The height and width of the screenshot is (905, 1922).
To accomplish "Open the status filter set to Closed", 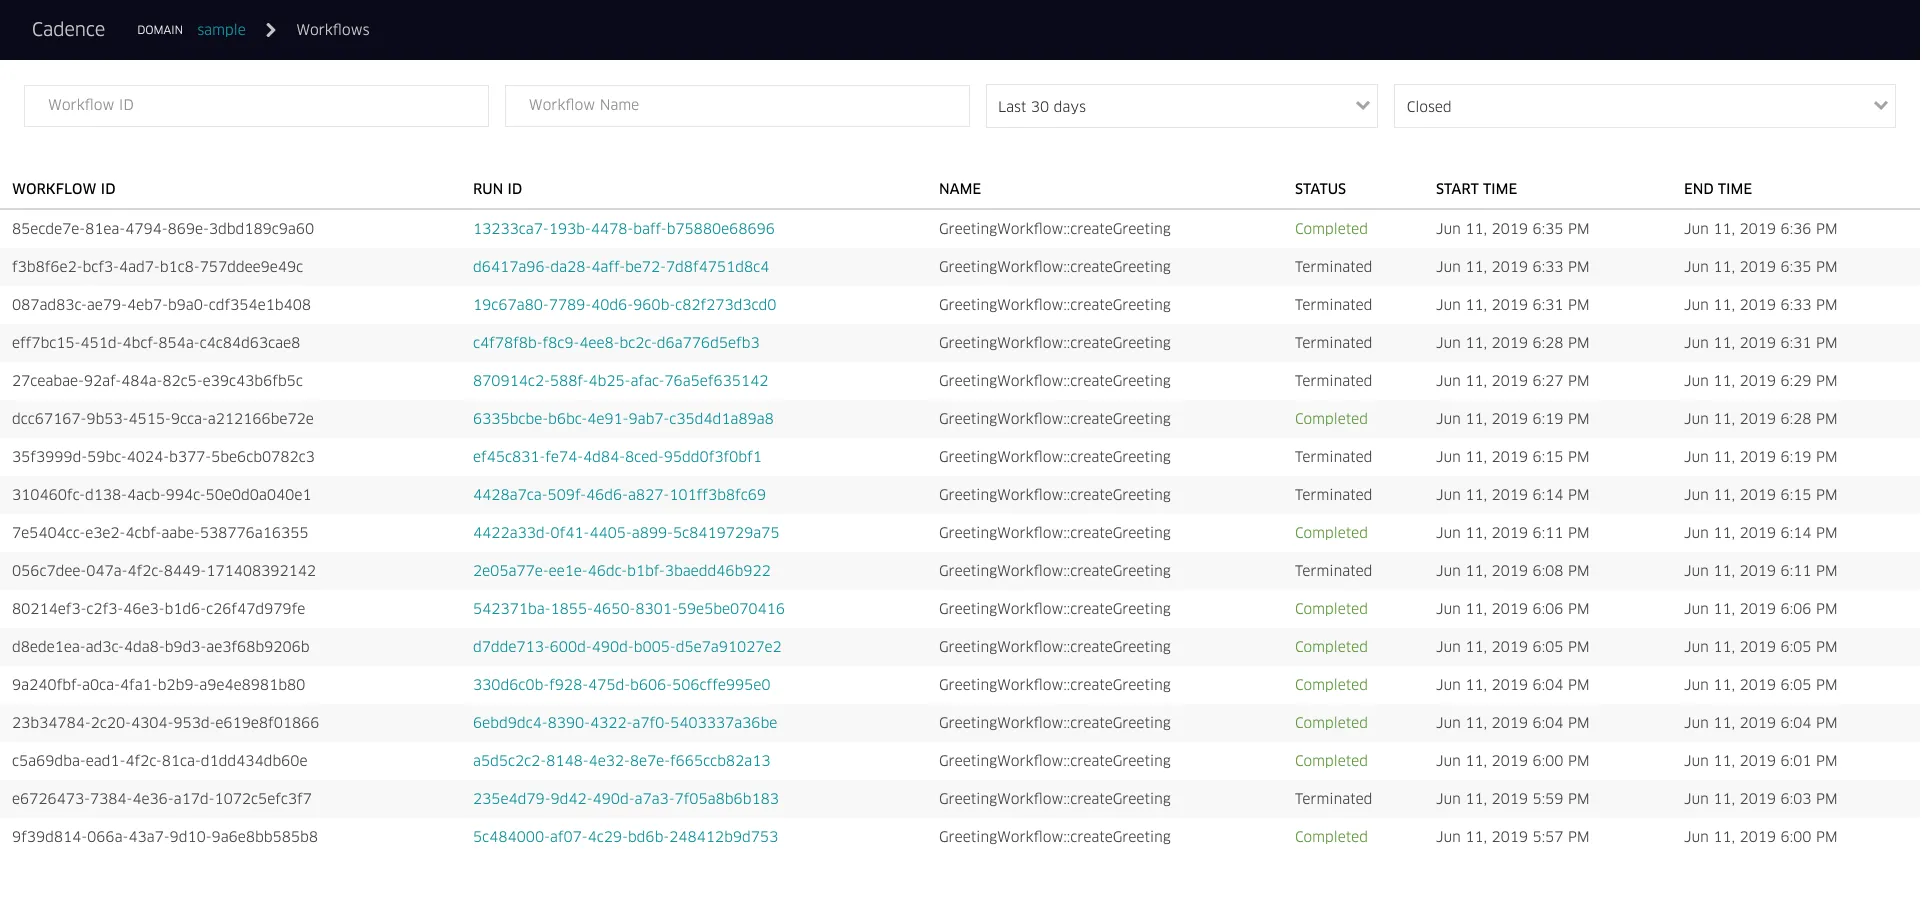I will coord(1644,105).
